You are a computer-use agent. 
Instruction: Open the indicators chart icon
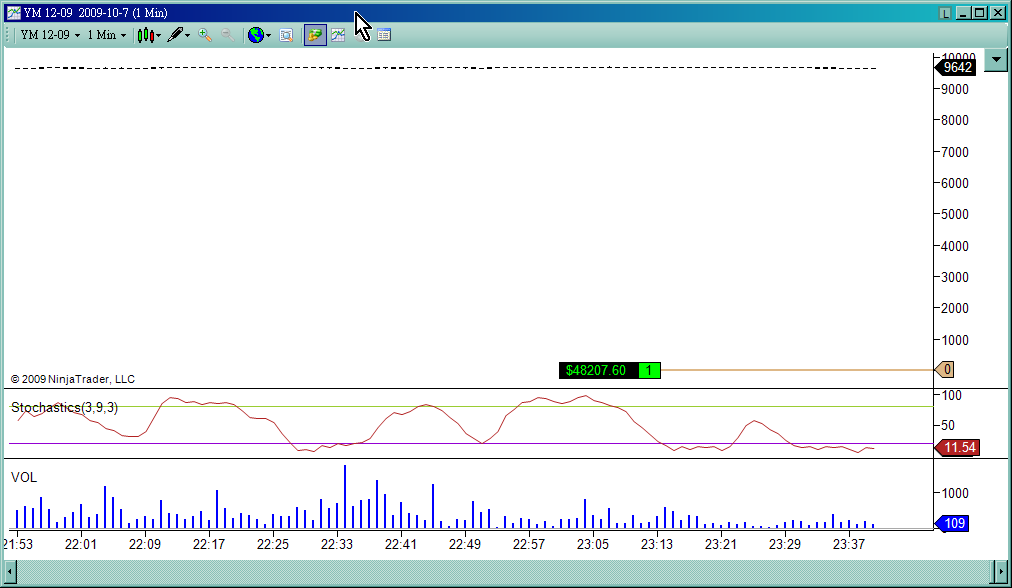click(x=338, y=35)
